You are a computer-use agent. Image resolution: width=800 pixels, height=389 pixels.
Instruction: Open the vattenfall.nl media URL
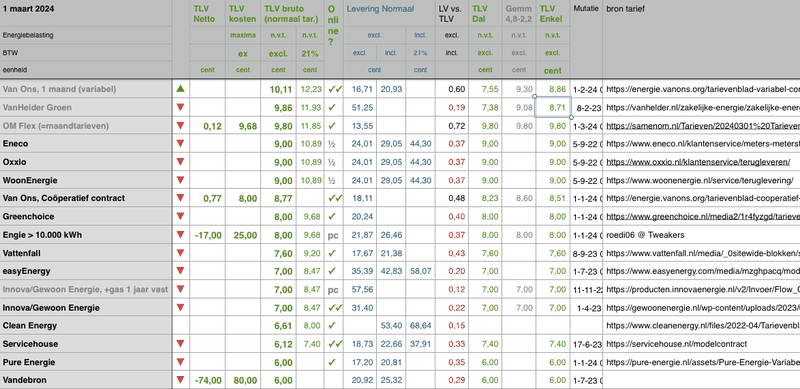(x=703, y=253)
